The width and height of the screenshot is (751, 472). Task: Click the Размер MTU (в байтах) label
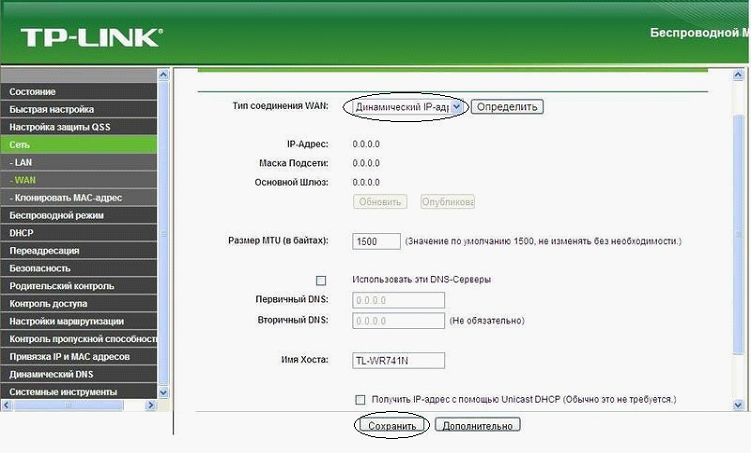coord(278,241)
